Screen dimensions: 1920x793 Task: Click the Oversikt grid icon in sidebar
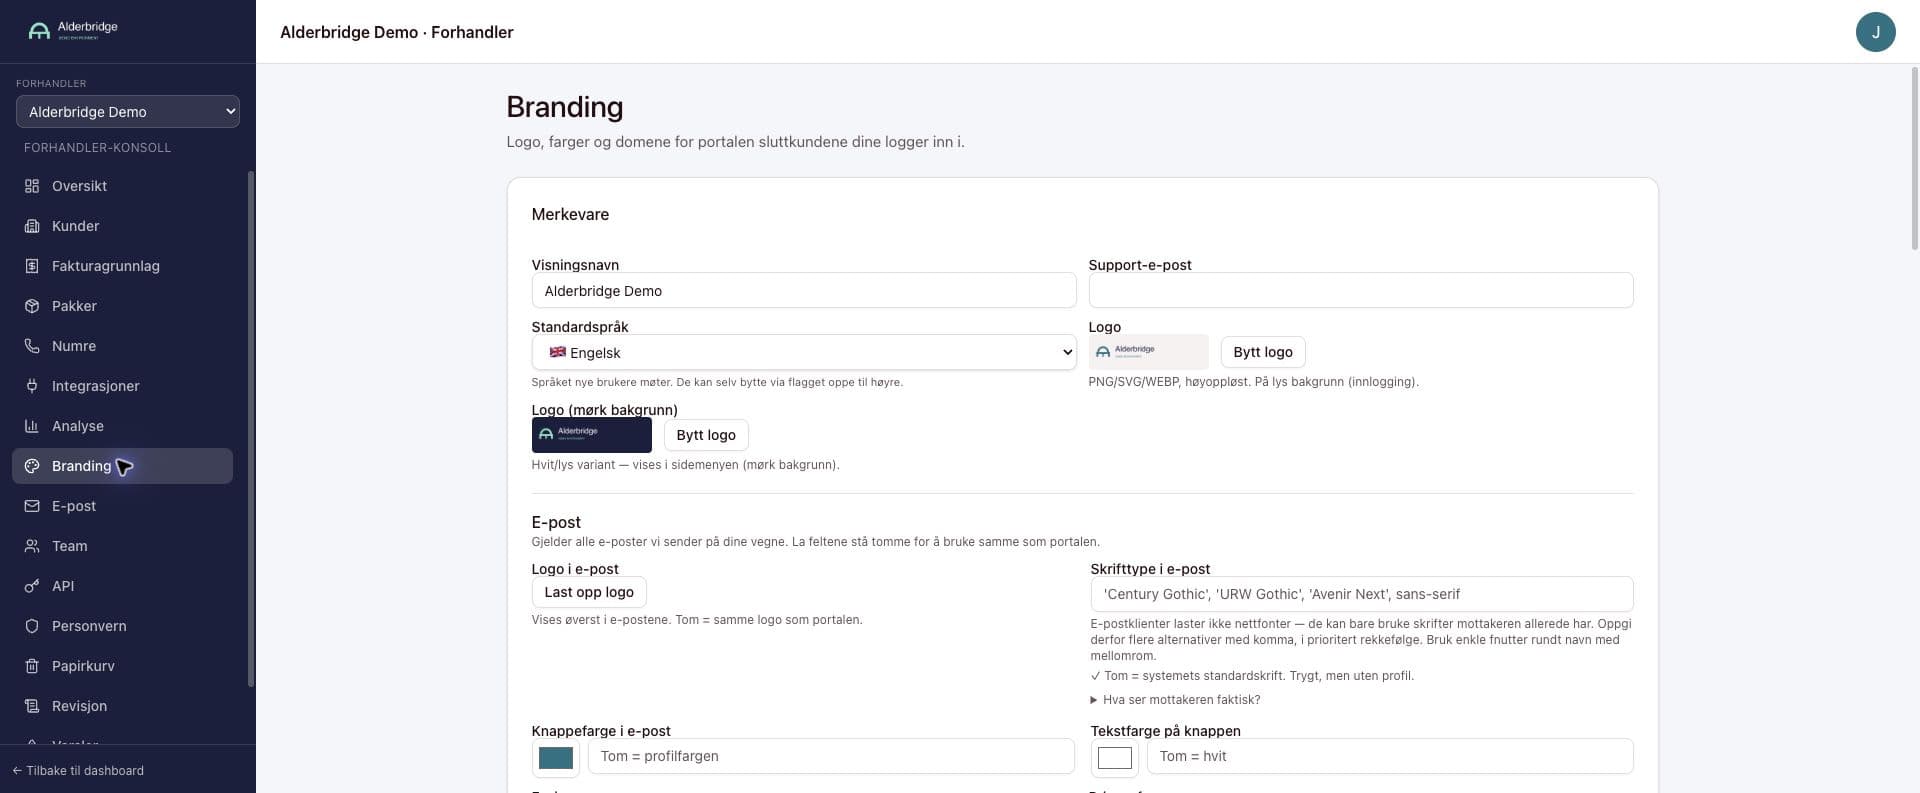[x=32, y=186]
